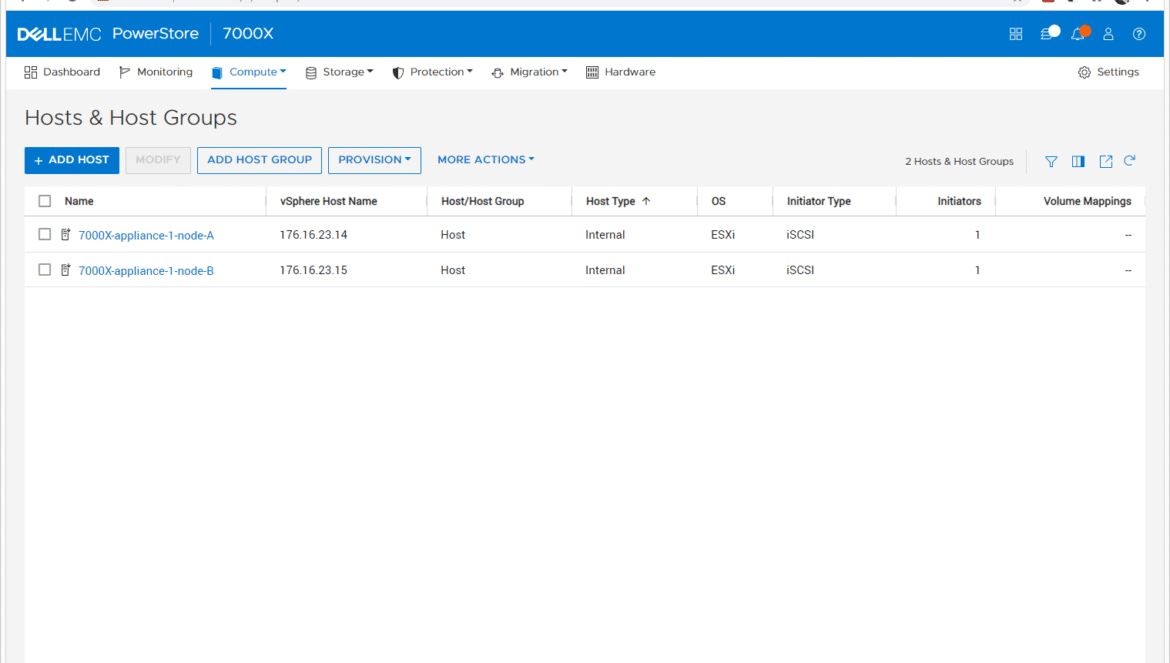The width and height of the screenshot is (1170, 663).
Task: Expand the Storage menu
Action: click(x=340, y=72)
